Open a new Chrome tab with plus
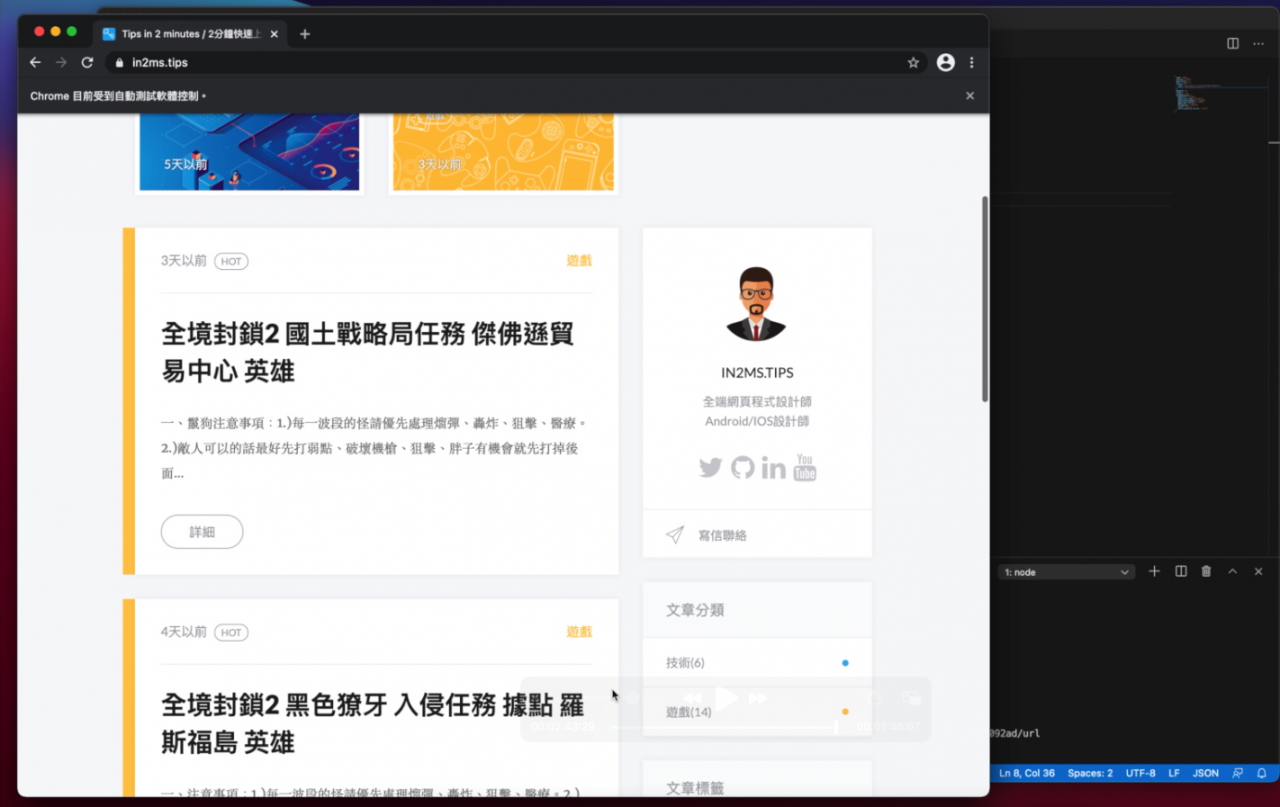 pyautogui.click(x=305, y=34)
